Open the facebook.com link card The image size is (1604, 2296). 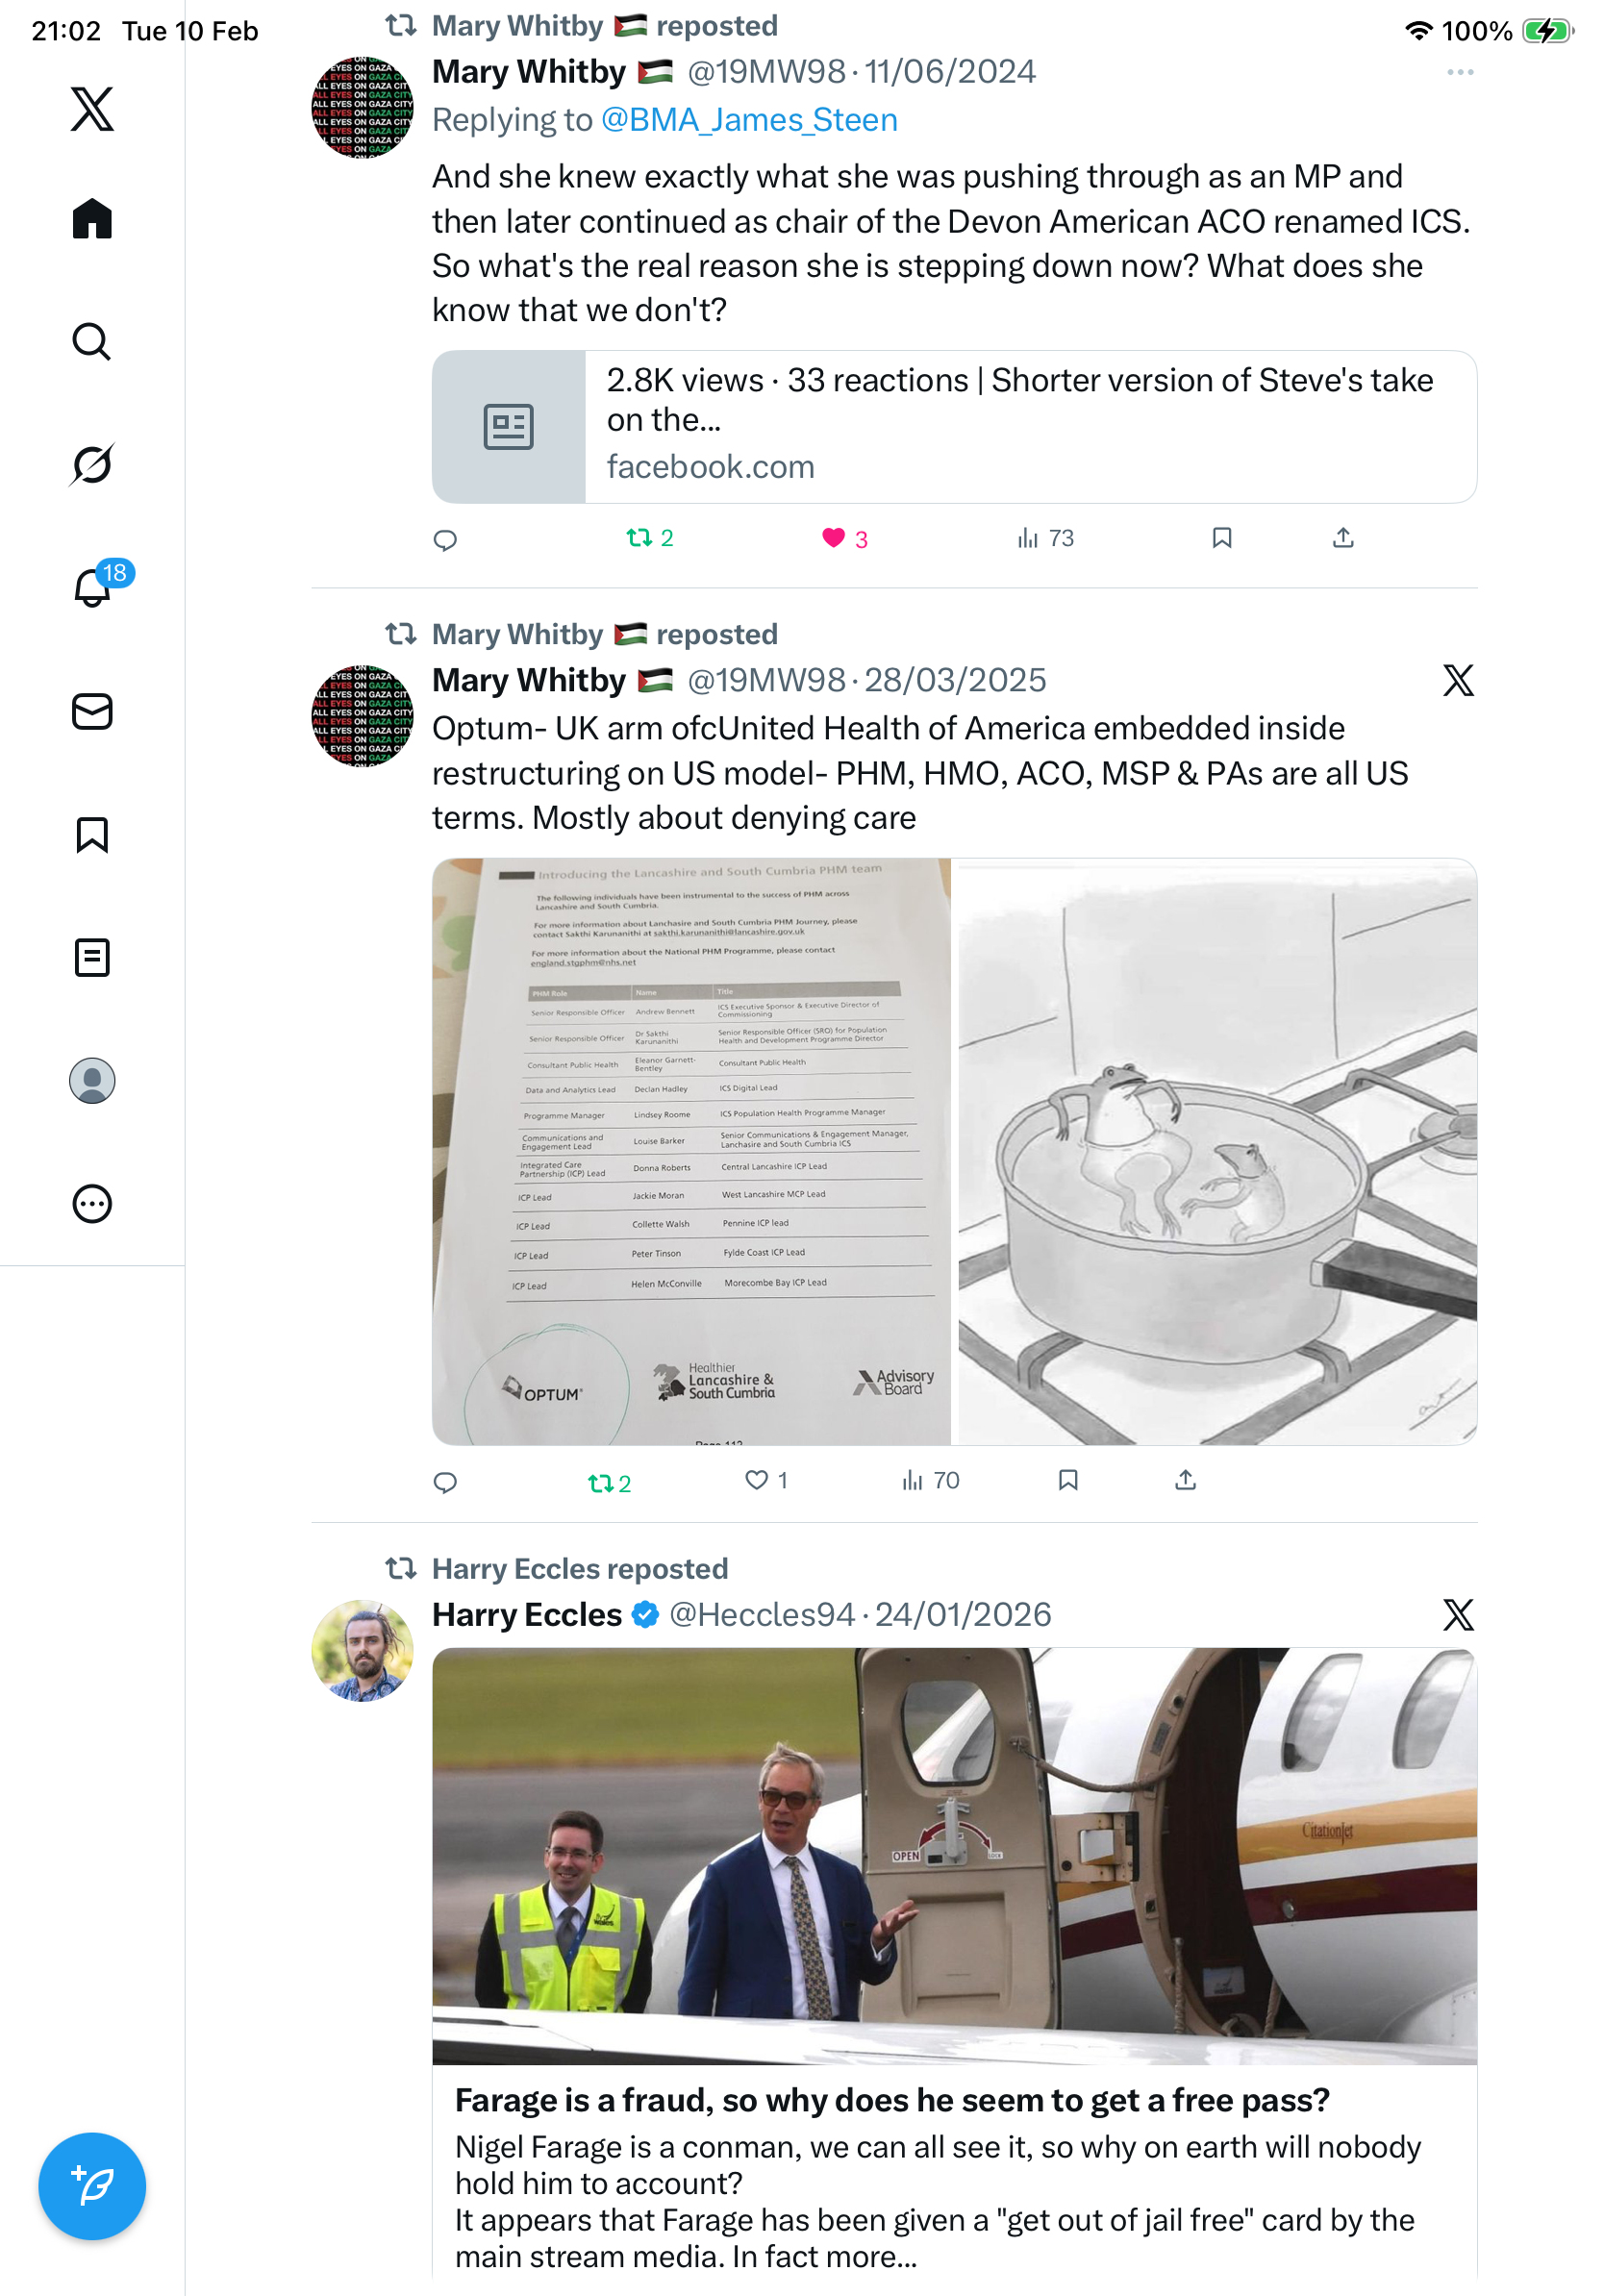coord(953,426)
